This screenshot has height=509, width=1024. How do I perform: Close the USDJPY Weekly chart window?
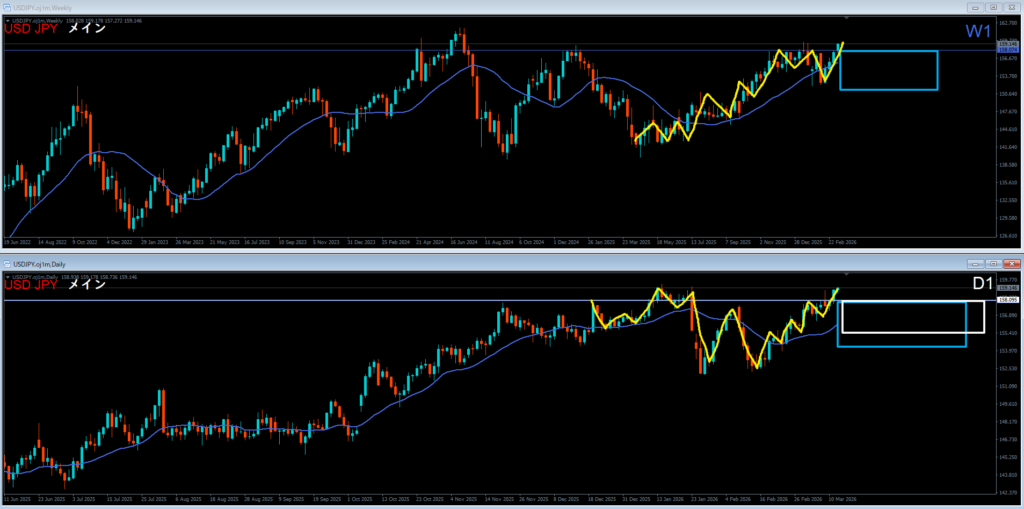(x=1012, y=7)
